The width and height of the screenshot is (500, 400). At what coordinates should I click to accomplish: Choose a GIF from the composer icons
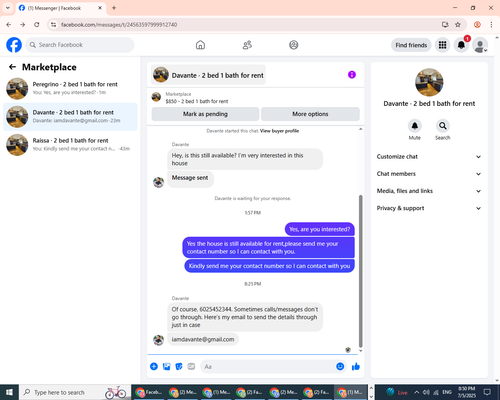tap(191, 367)
